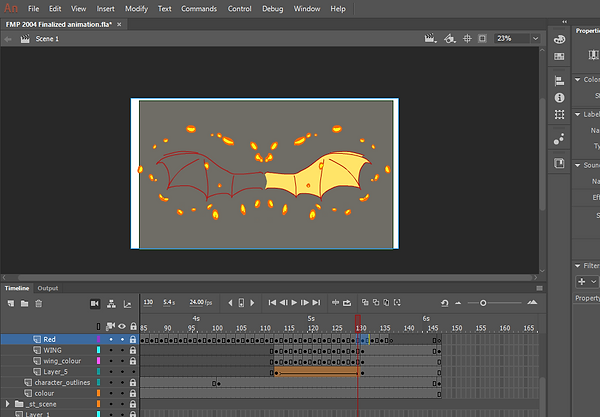Go to previous keyframe arrow
This screenshot has width=600, height=417.
click(230, 303)
